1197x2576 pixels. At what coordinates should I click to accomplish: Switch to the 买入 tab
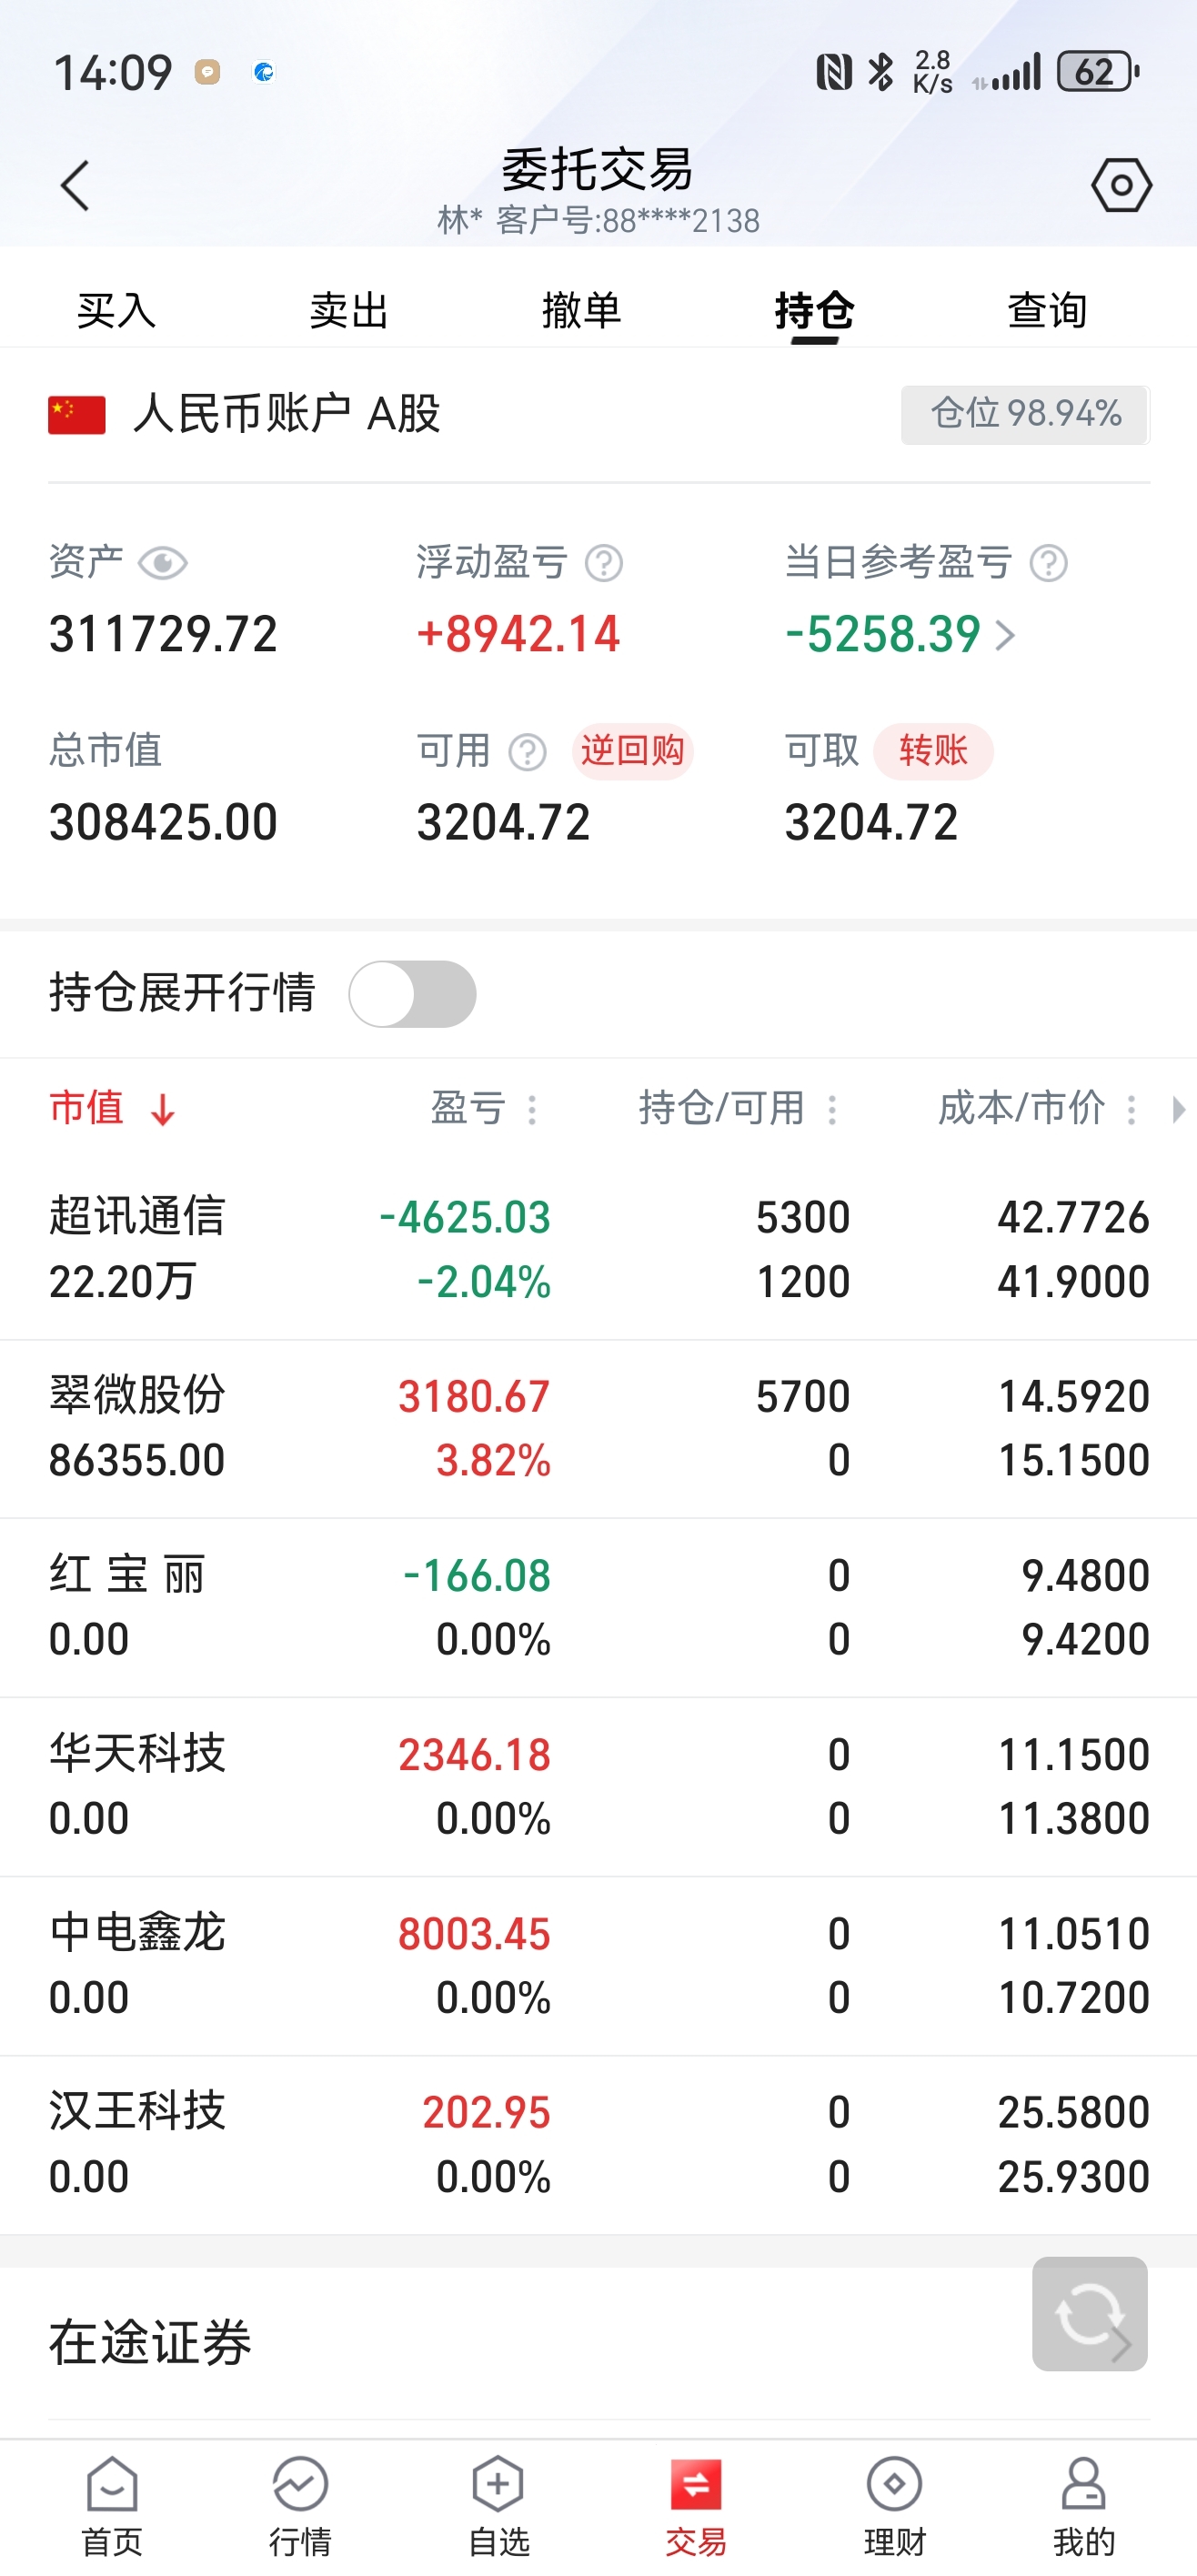(x=116, y=311)
